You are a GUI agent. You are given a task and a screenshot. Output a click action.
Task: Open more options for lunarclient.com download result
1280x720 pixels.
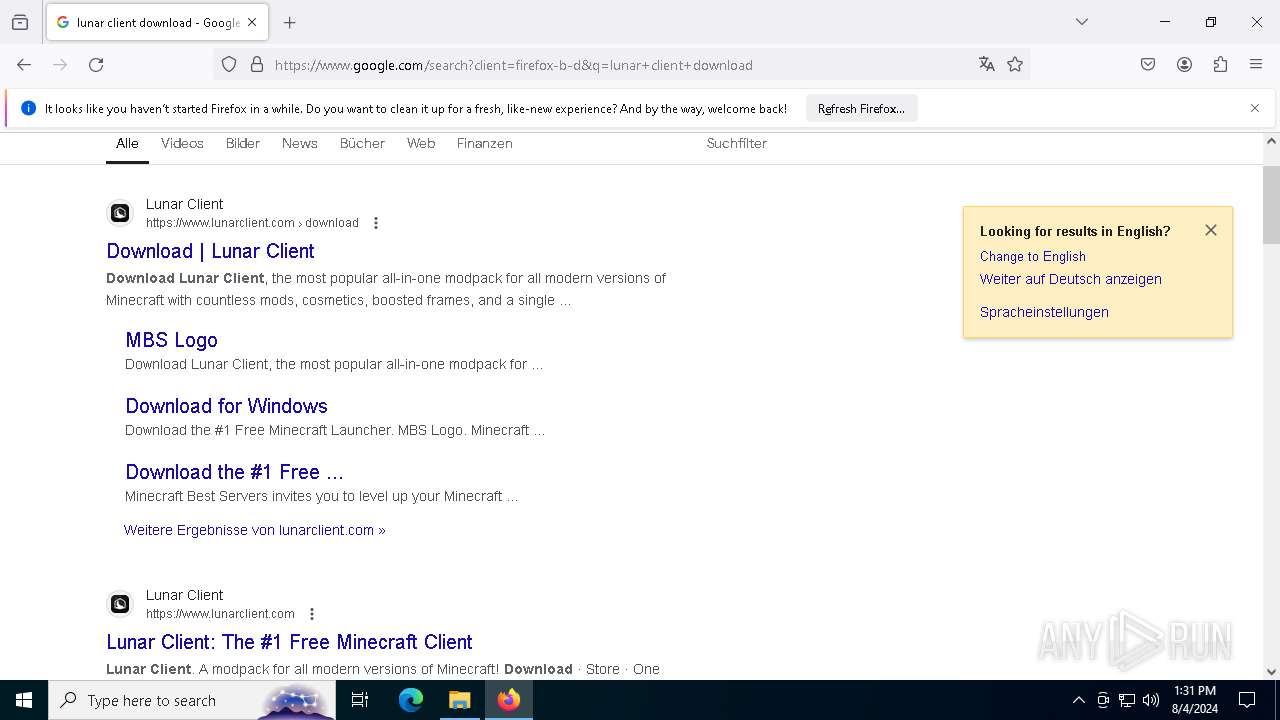point(376,223)
